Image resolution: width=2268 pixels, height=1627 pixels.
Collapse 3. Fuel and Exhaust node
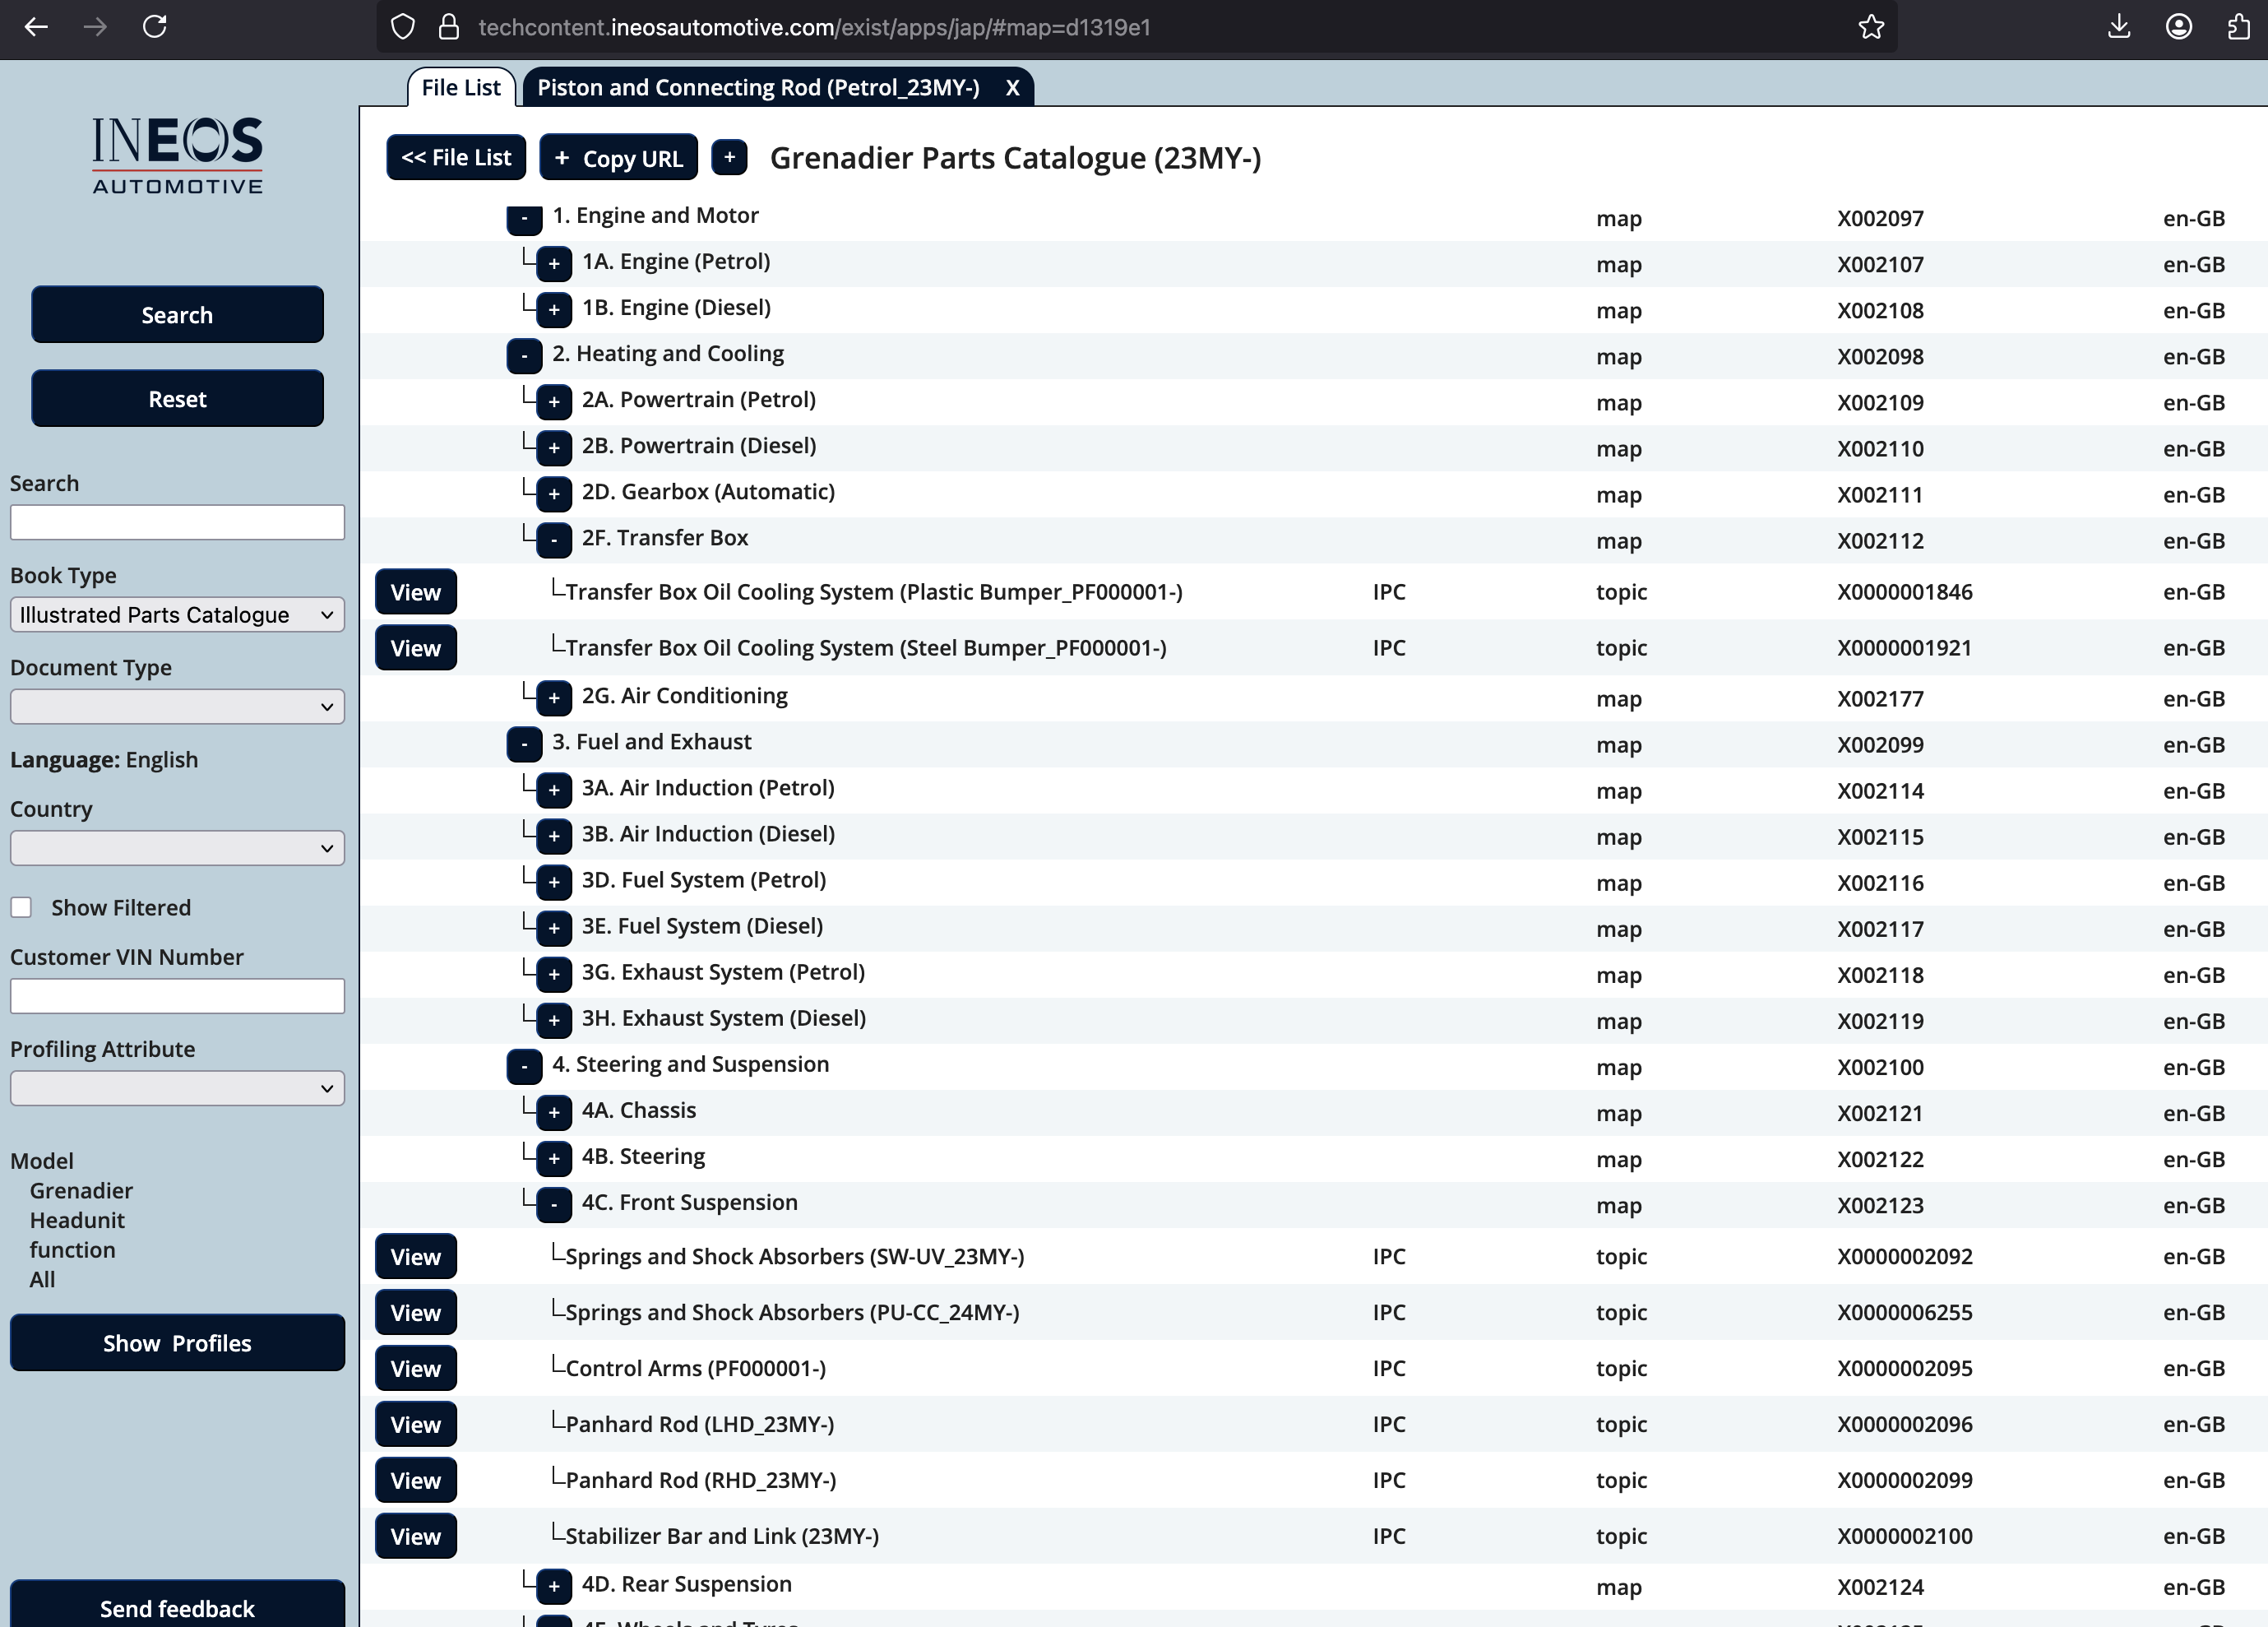524,744
